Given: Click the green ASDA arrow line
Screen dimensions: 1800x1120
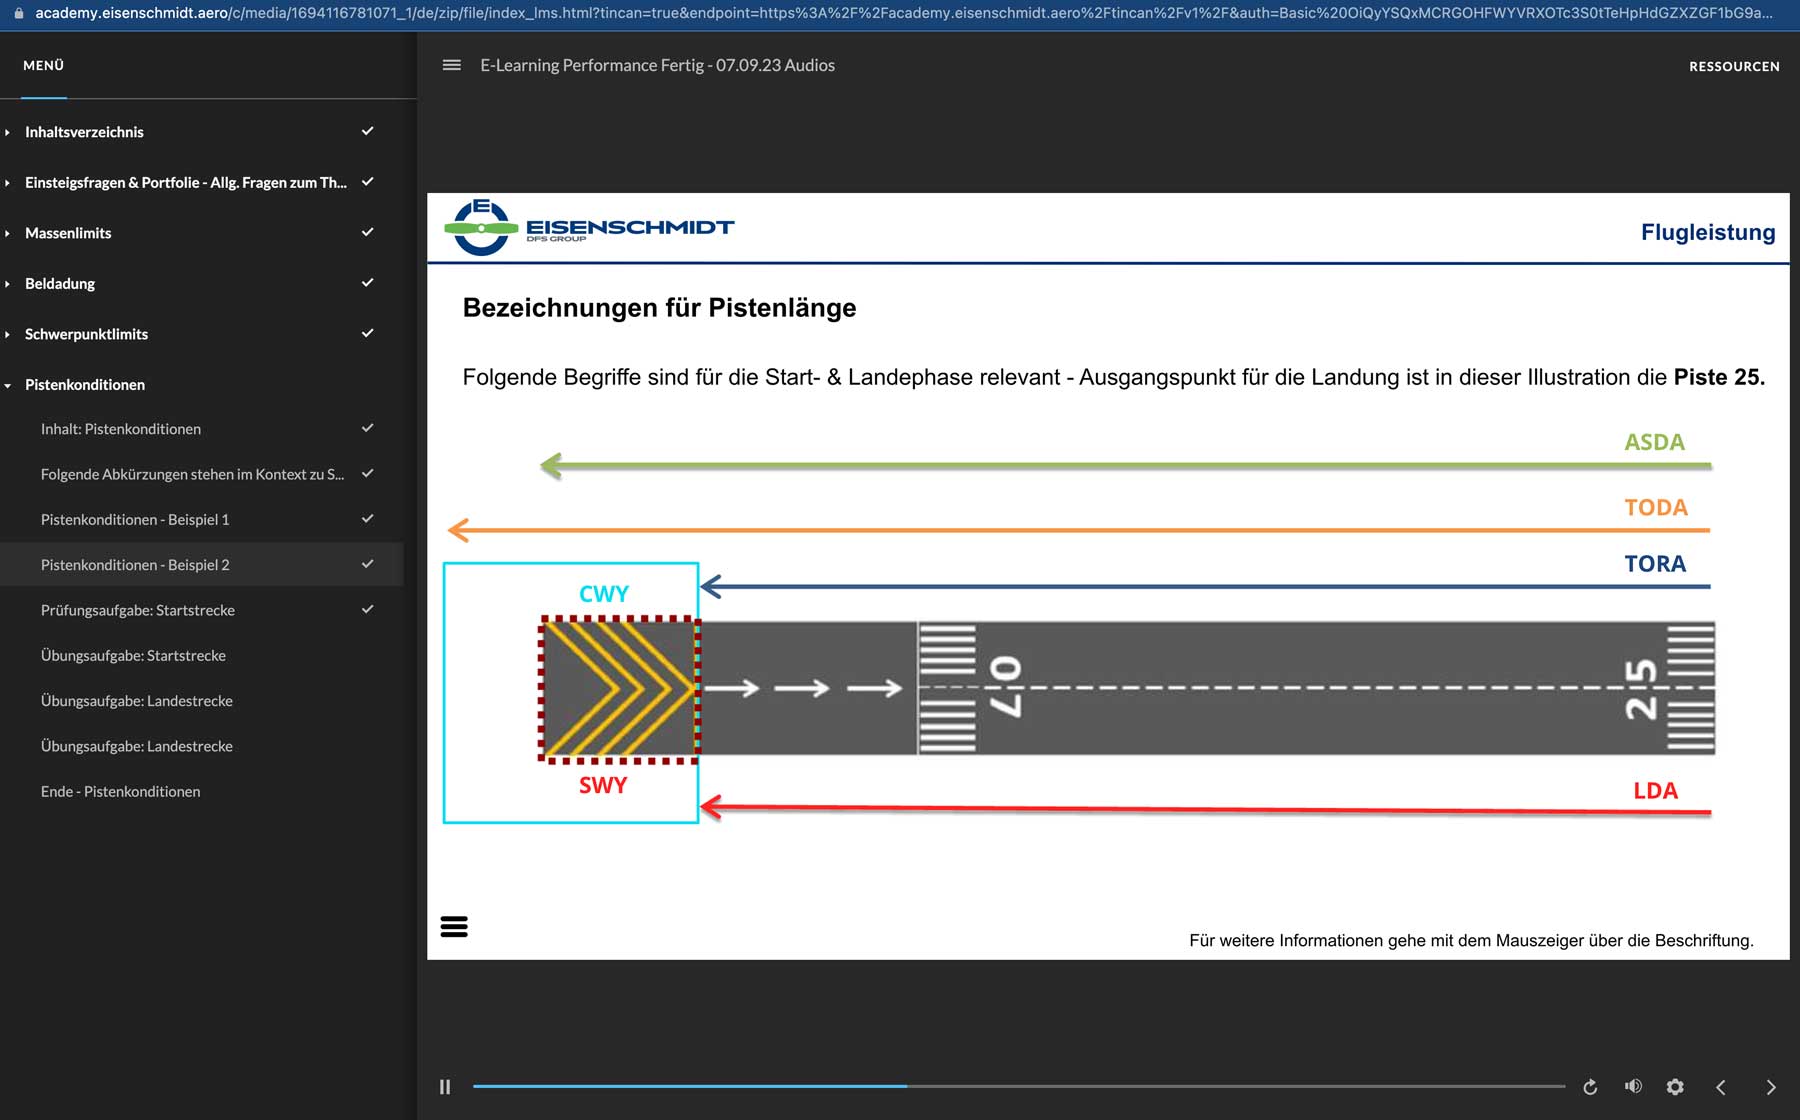Looking at the screenshot, I should [1125, 465].
